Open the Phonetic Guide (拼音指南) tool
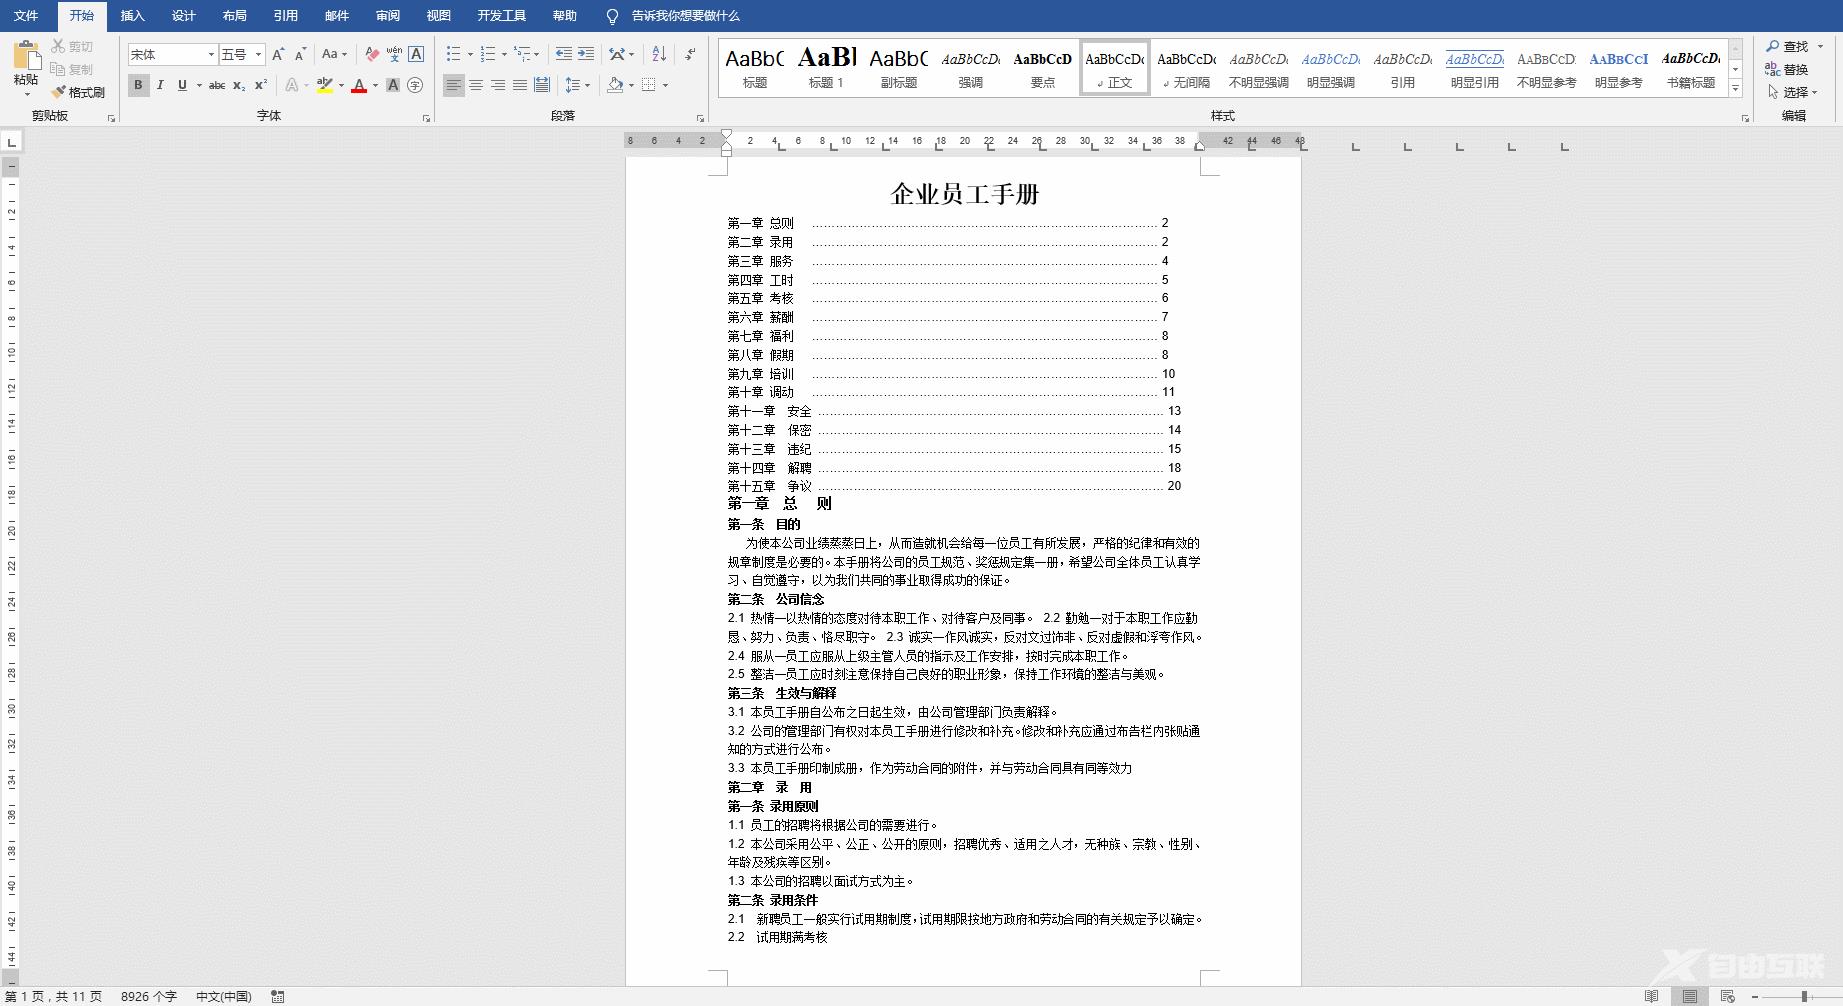This screenshot has height=1006, width=1843. pos(394,55)
